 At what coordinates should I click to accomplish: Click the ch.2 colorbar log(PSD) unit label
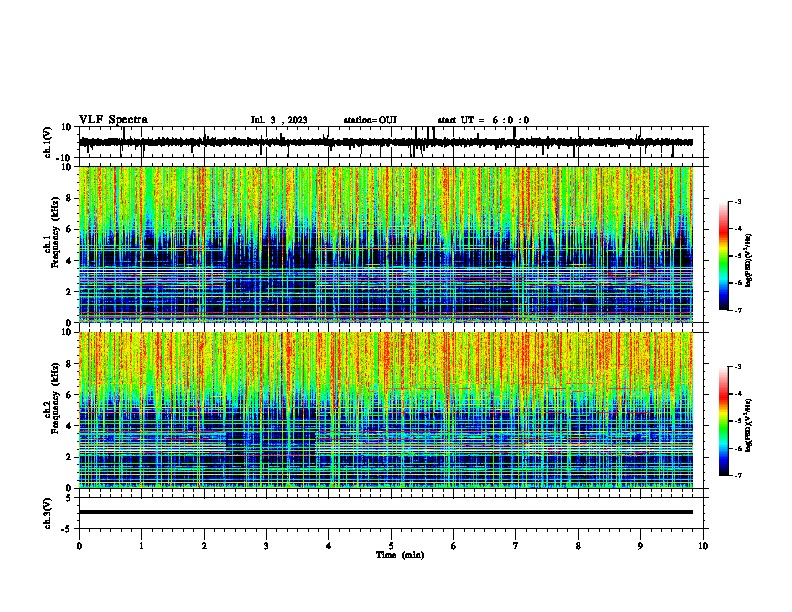pos(749,425)
